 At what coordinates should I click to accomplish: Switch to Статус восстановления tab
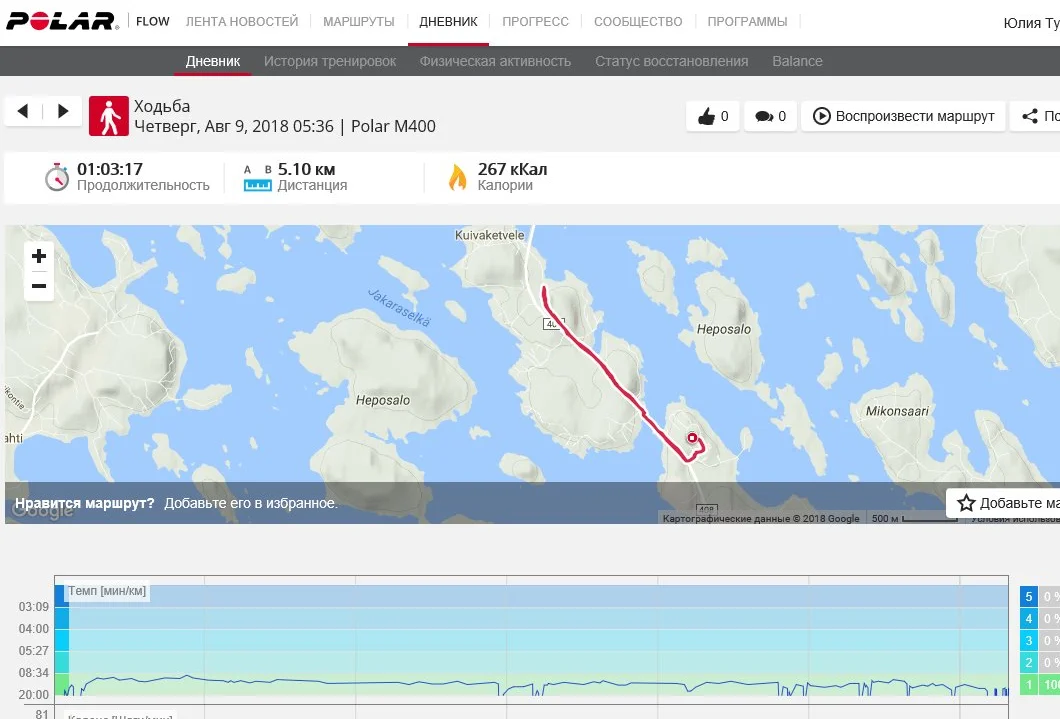click(x=671, y=61)
